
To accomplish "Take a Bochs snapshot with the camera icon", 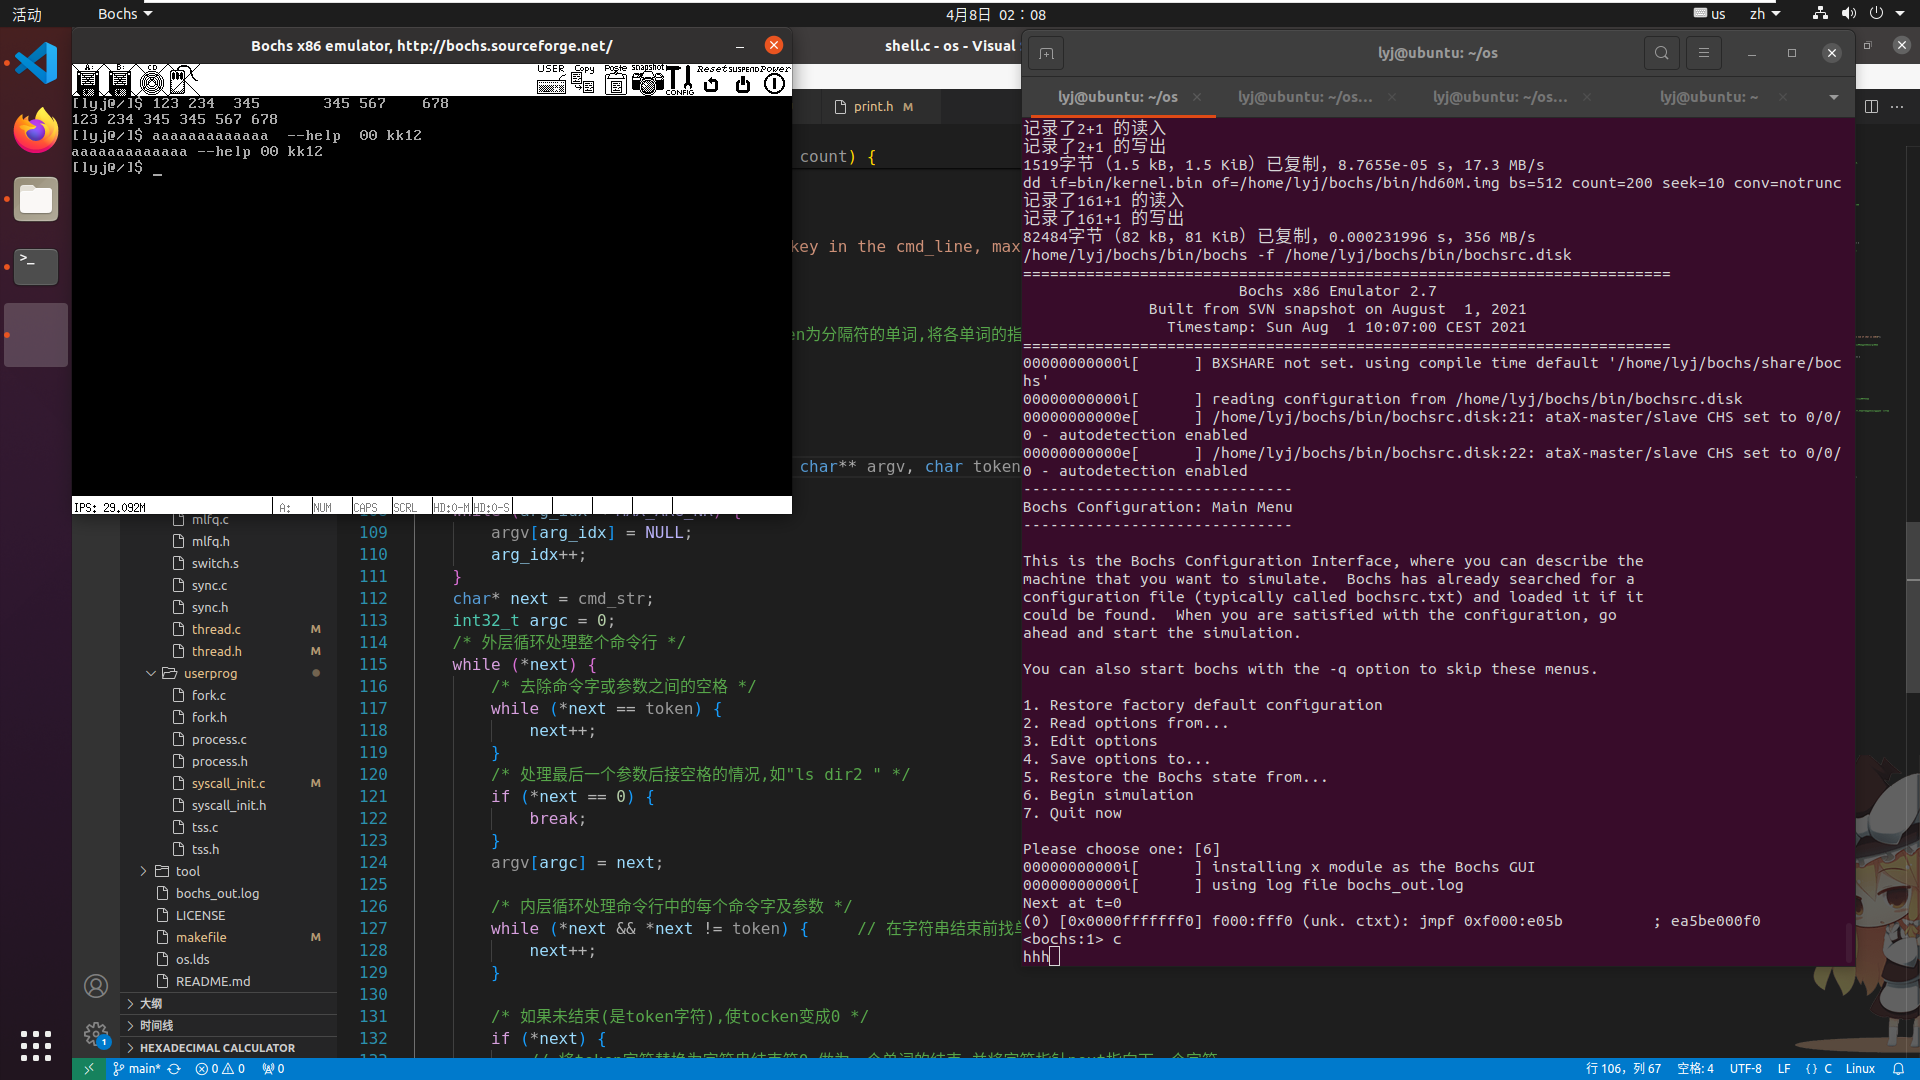I will coord(647,80).
